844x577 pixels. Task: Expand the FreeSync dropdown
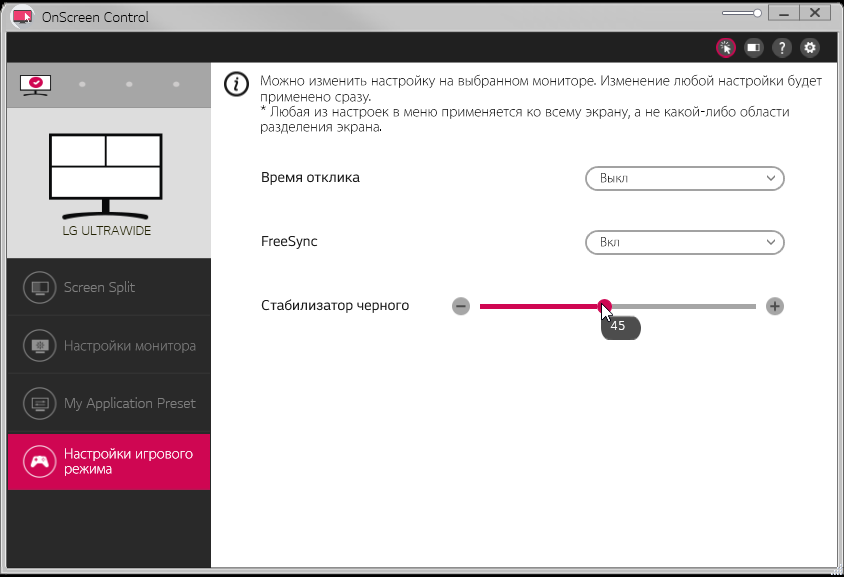point(685,242)
